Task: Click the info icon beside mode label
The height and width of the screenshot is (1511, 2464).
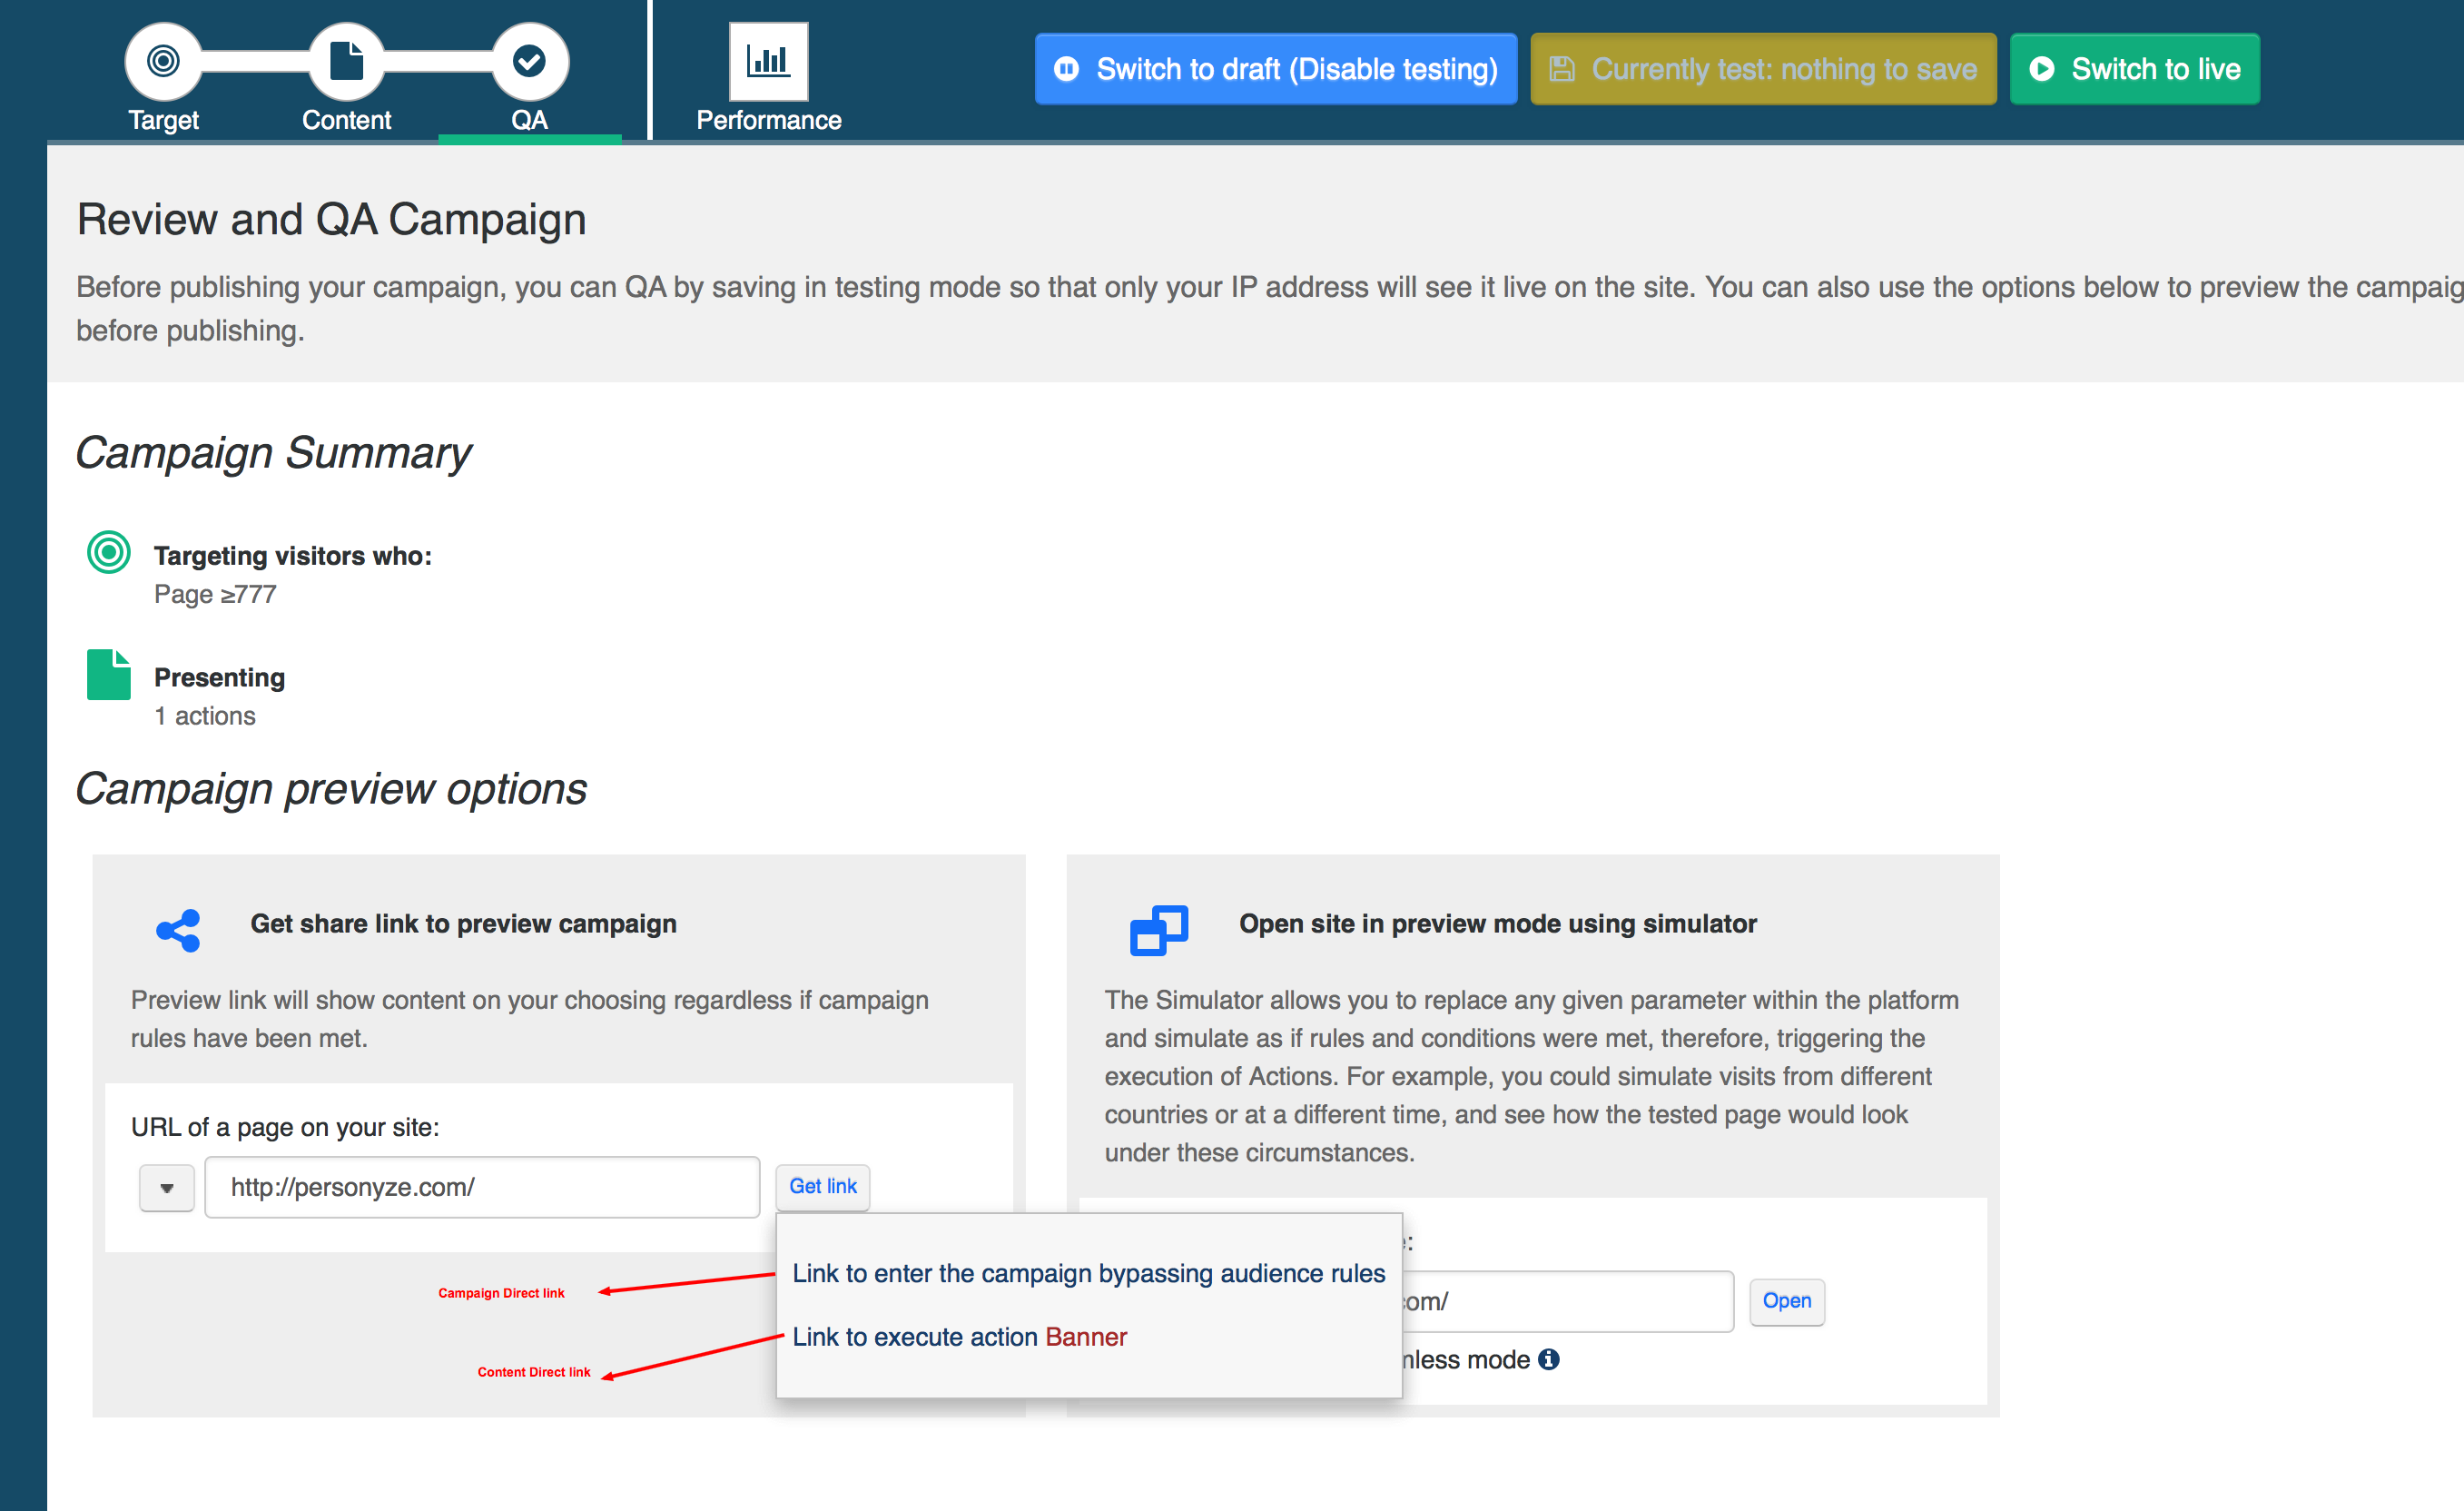Action: [1549, 1359]
